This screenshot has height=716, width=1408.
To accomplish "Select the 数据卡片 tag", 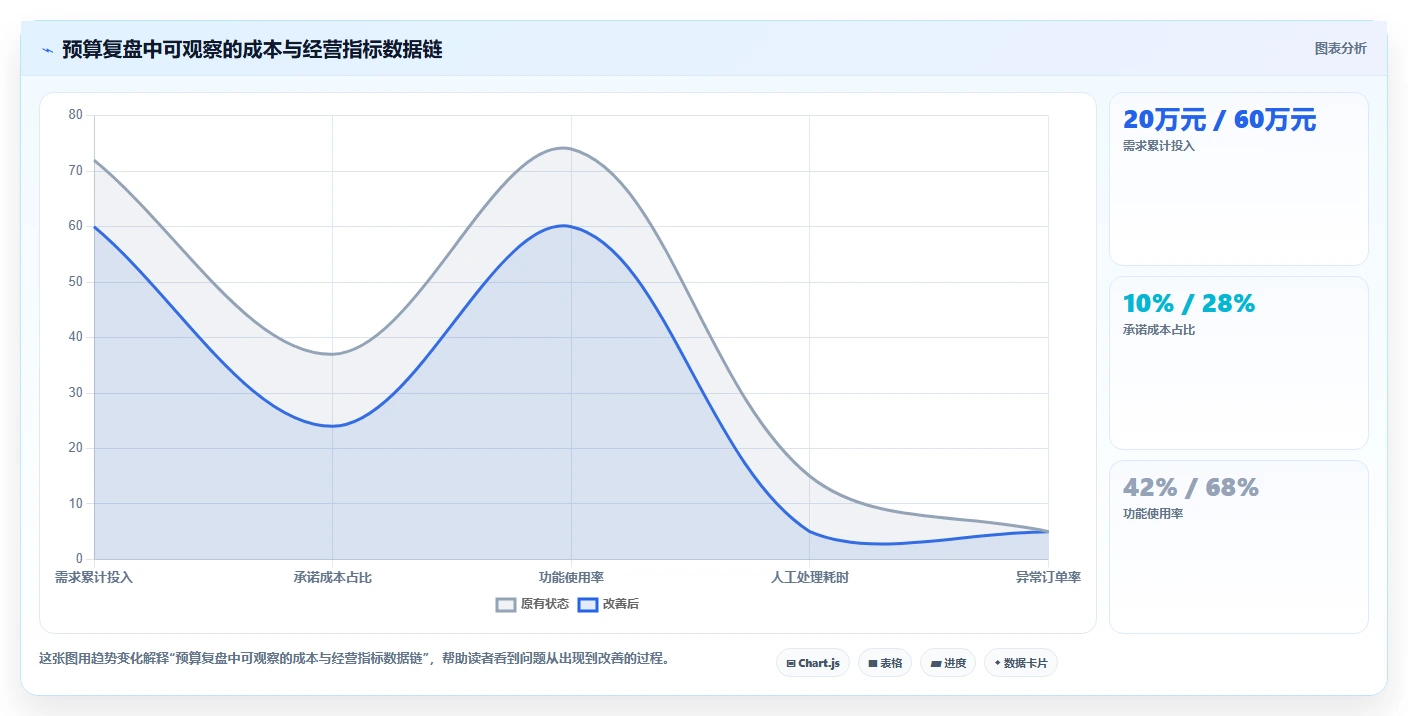I will 1021,663.
